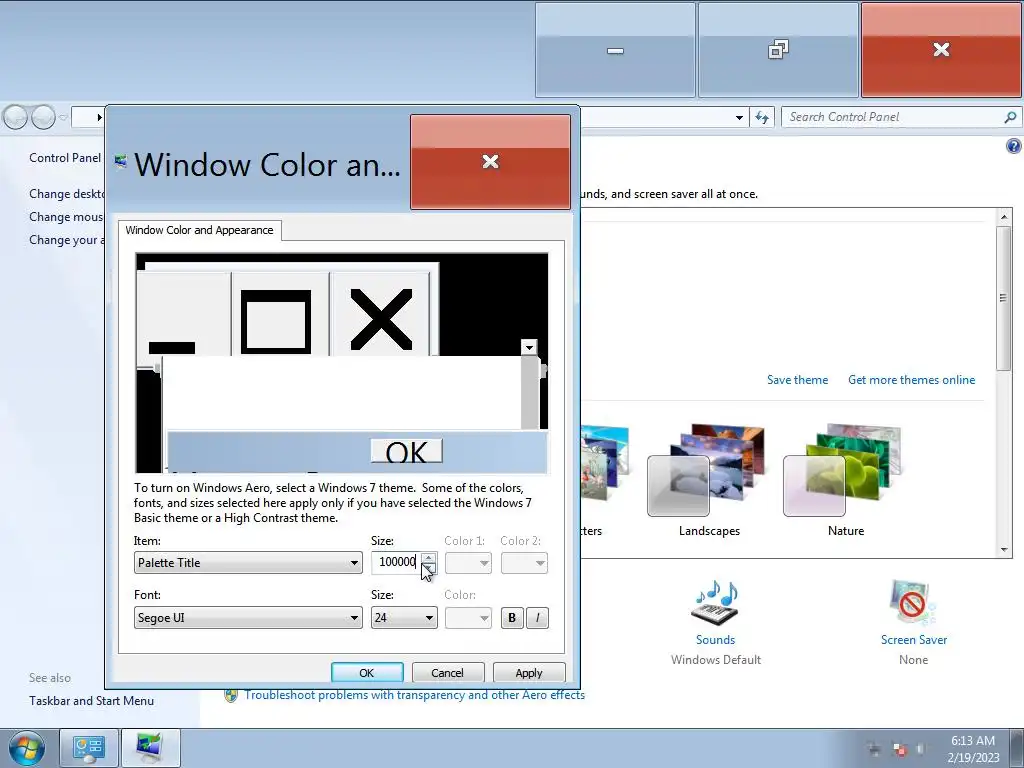Click OK in the dialog

tap(367, 673)
